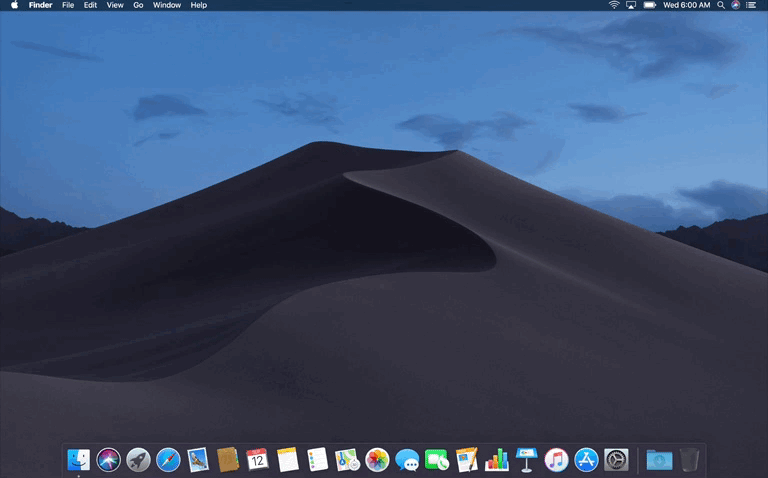Open the Edit menu
This screenshot has width=768, height=478.
click(x=90, y=5)
